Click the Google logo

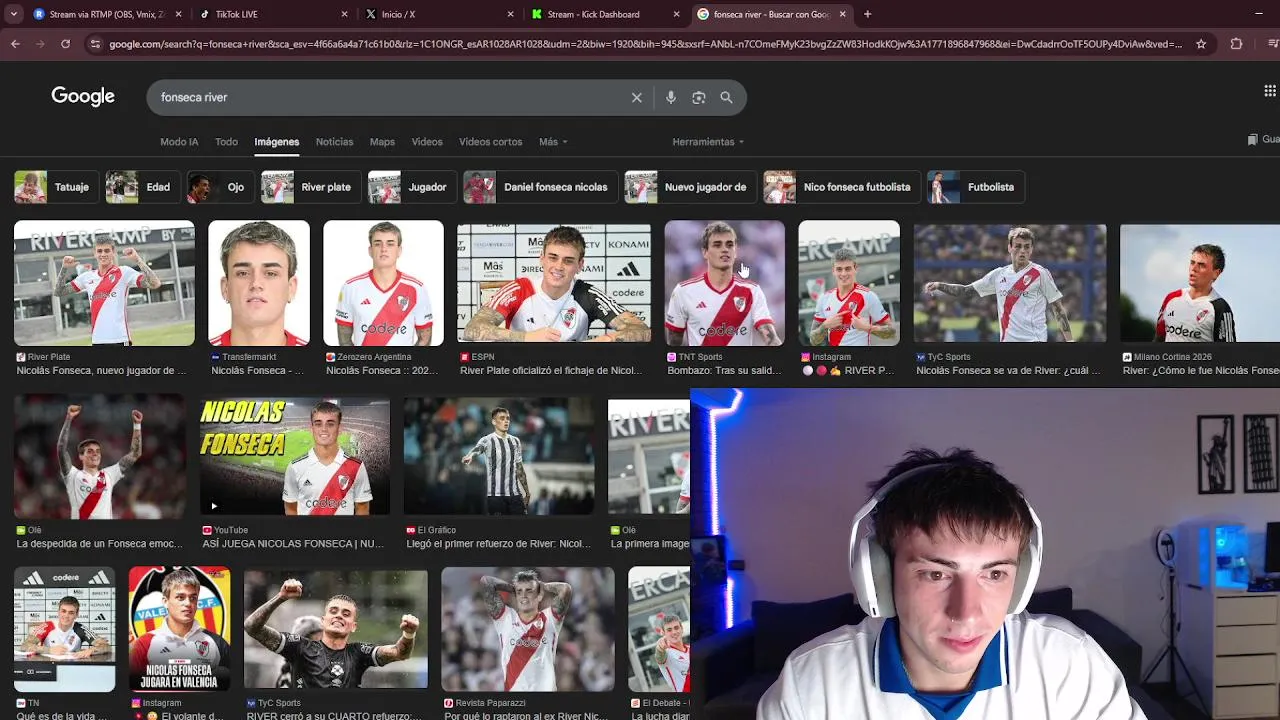pyautogui.click(x=83, y=97)
